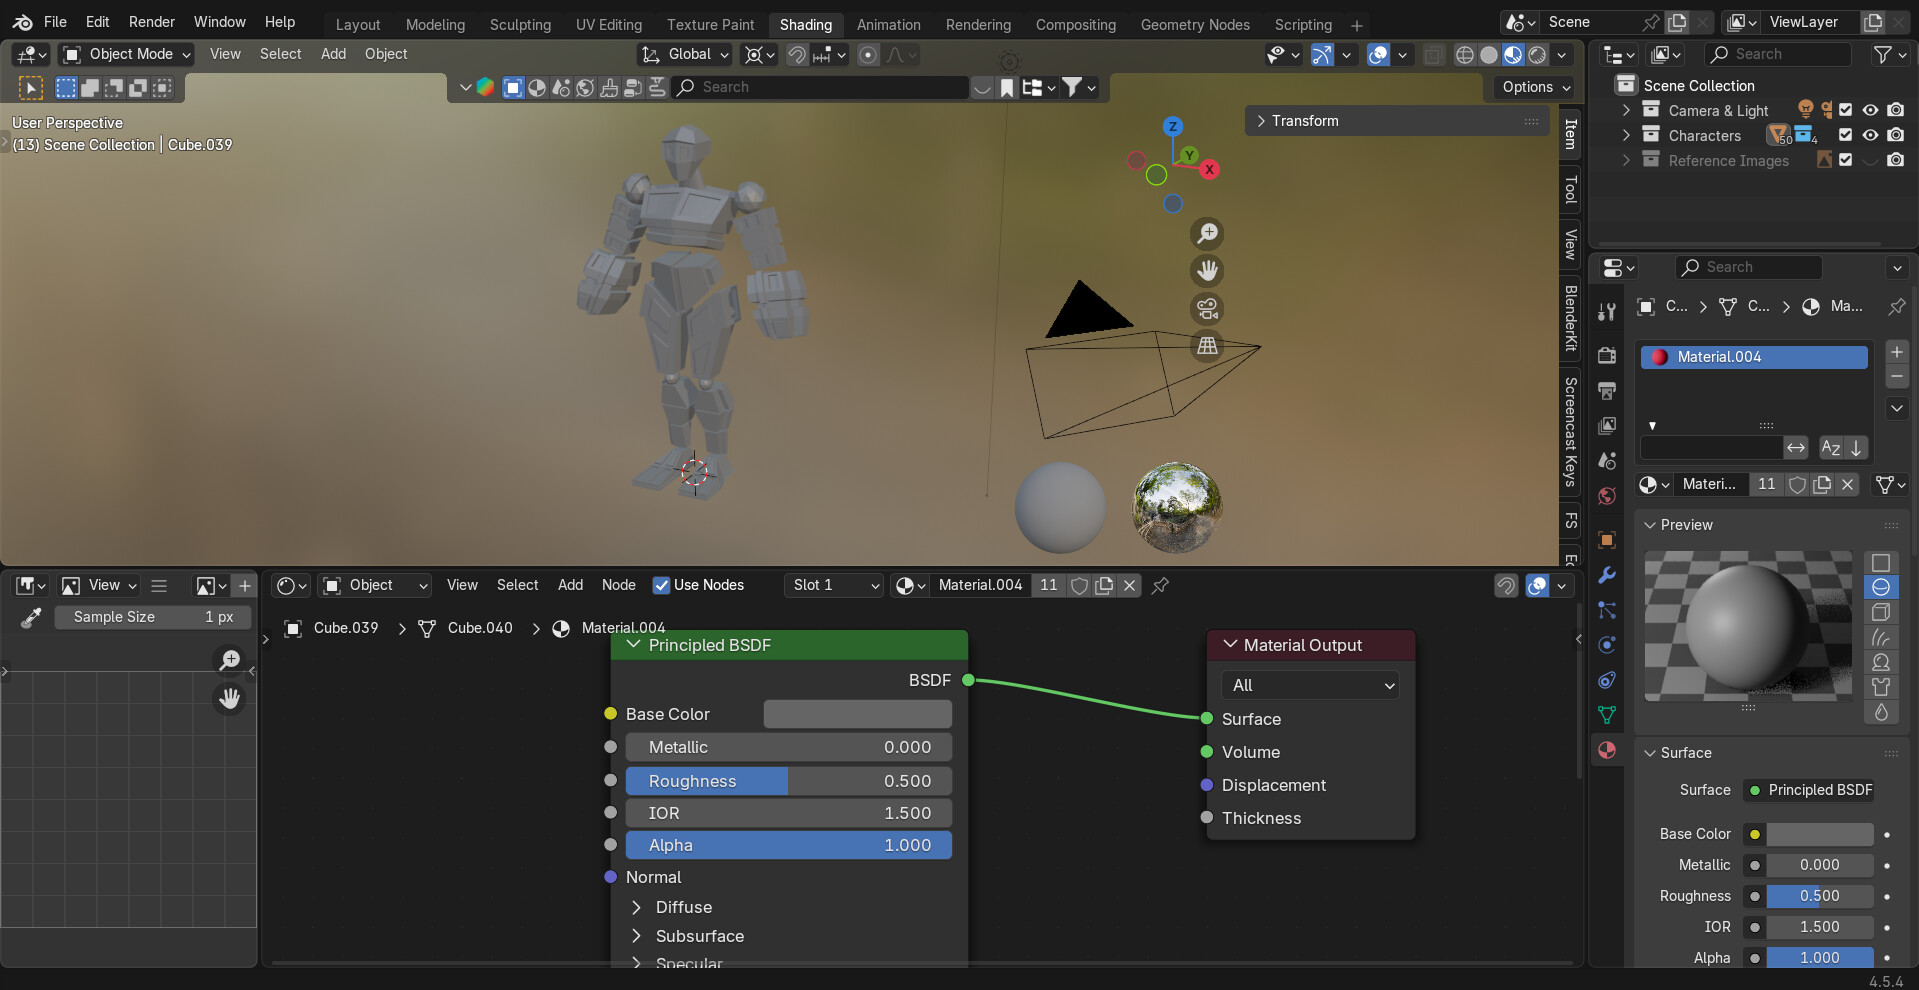Toggle camera view in the viewport

click(x=1208, y=308)
